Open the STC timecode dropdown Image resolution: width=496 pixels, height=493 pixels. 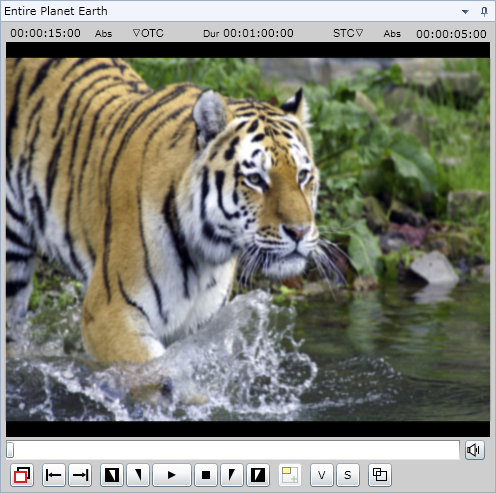[348, 33]
